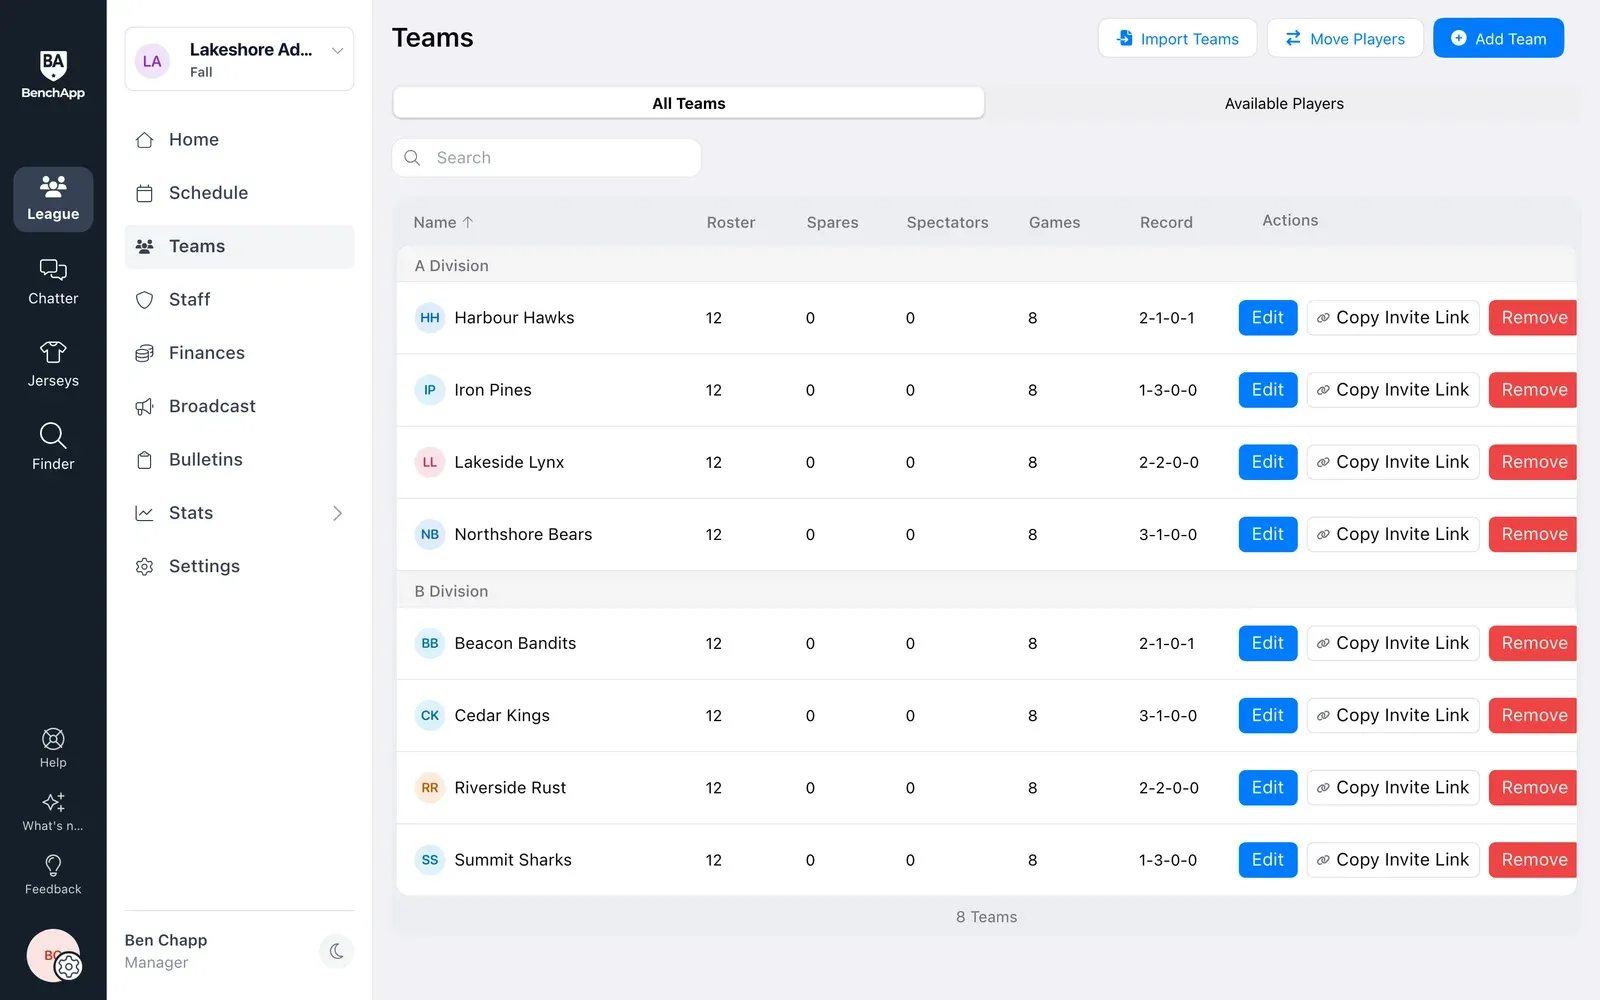Click the B Division group header
Screen dimensions: 1600x1000
(986, 591)
